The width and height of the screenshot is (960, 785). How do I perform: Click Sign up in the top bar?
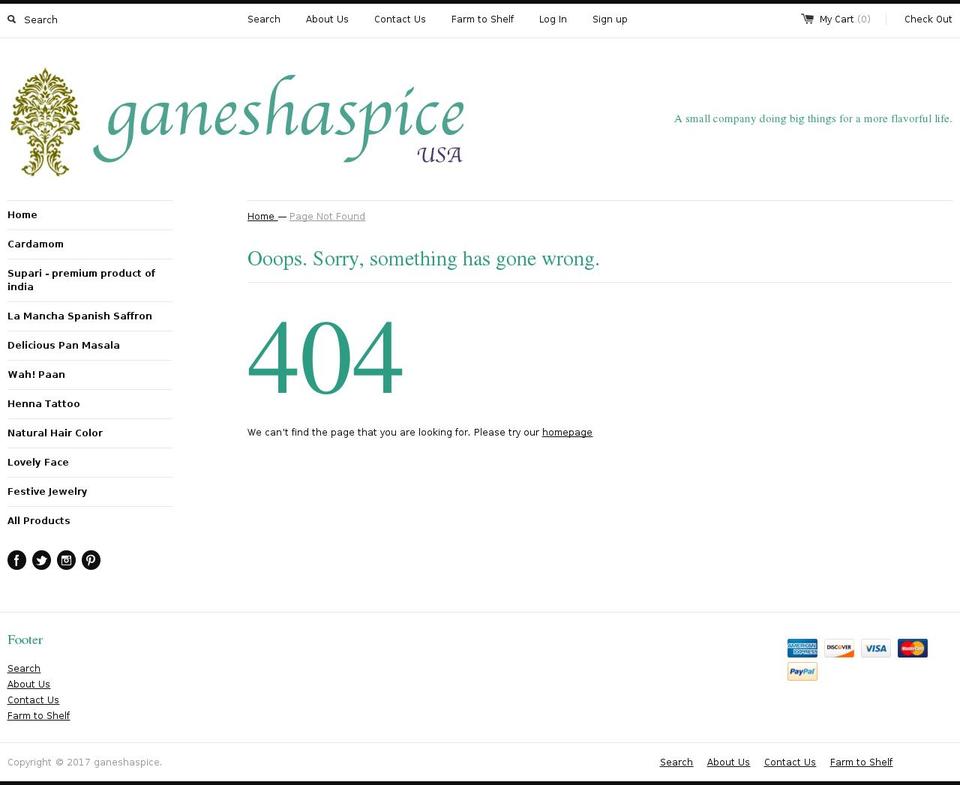pyautogui.click(x=610, y=19)
